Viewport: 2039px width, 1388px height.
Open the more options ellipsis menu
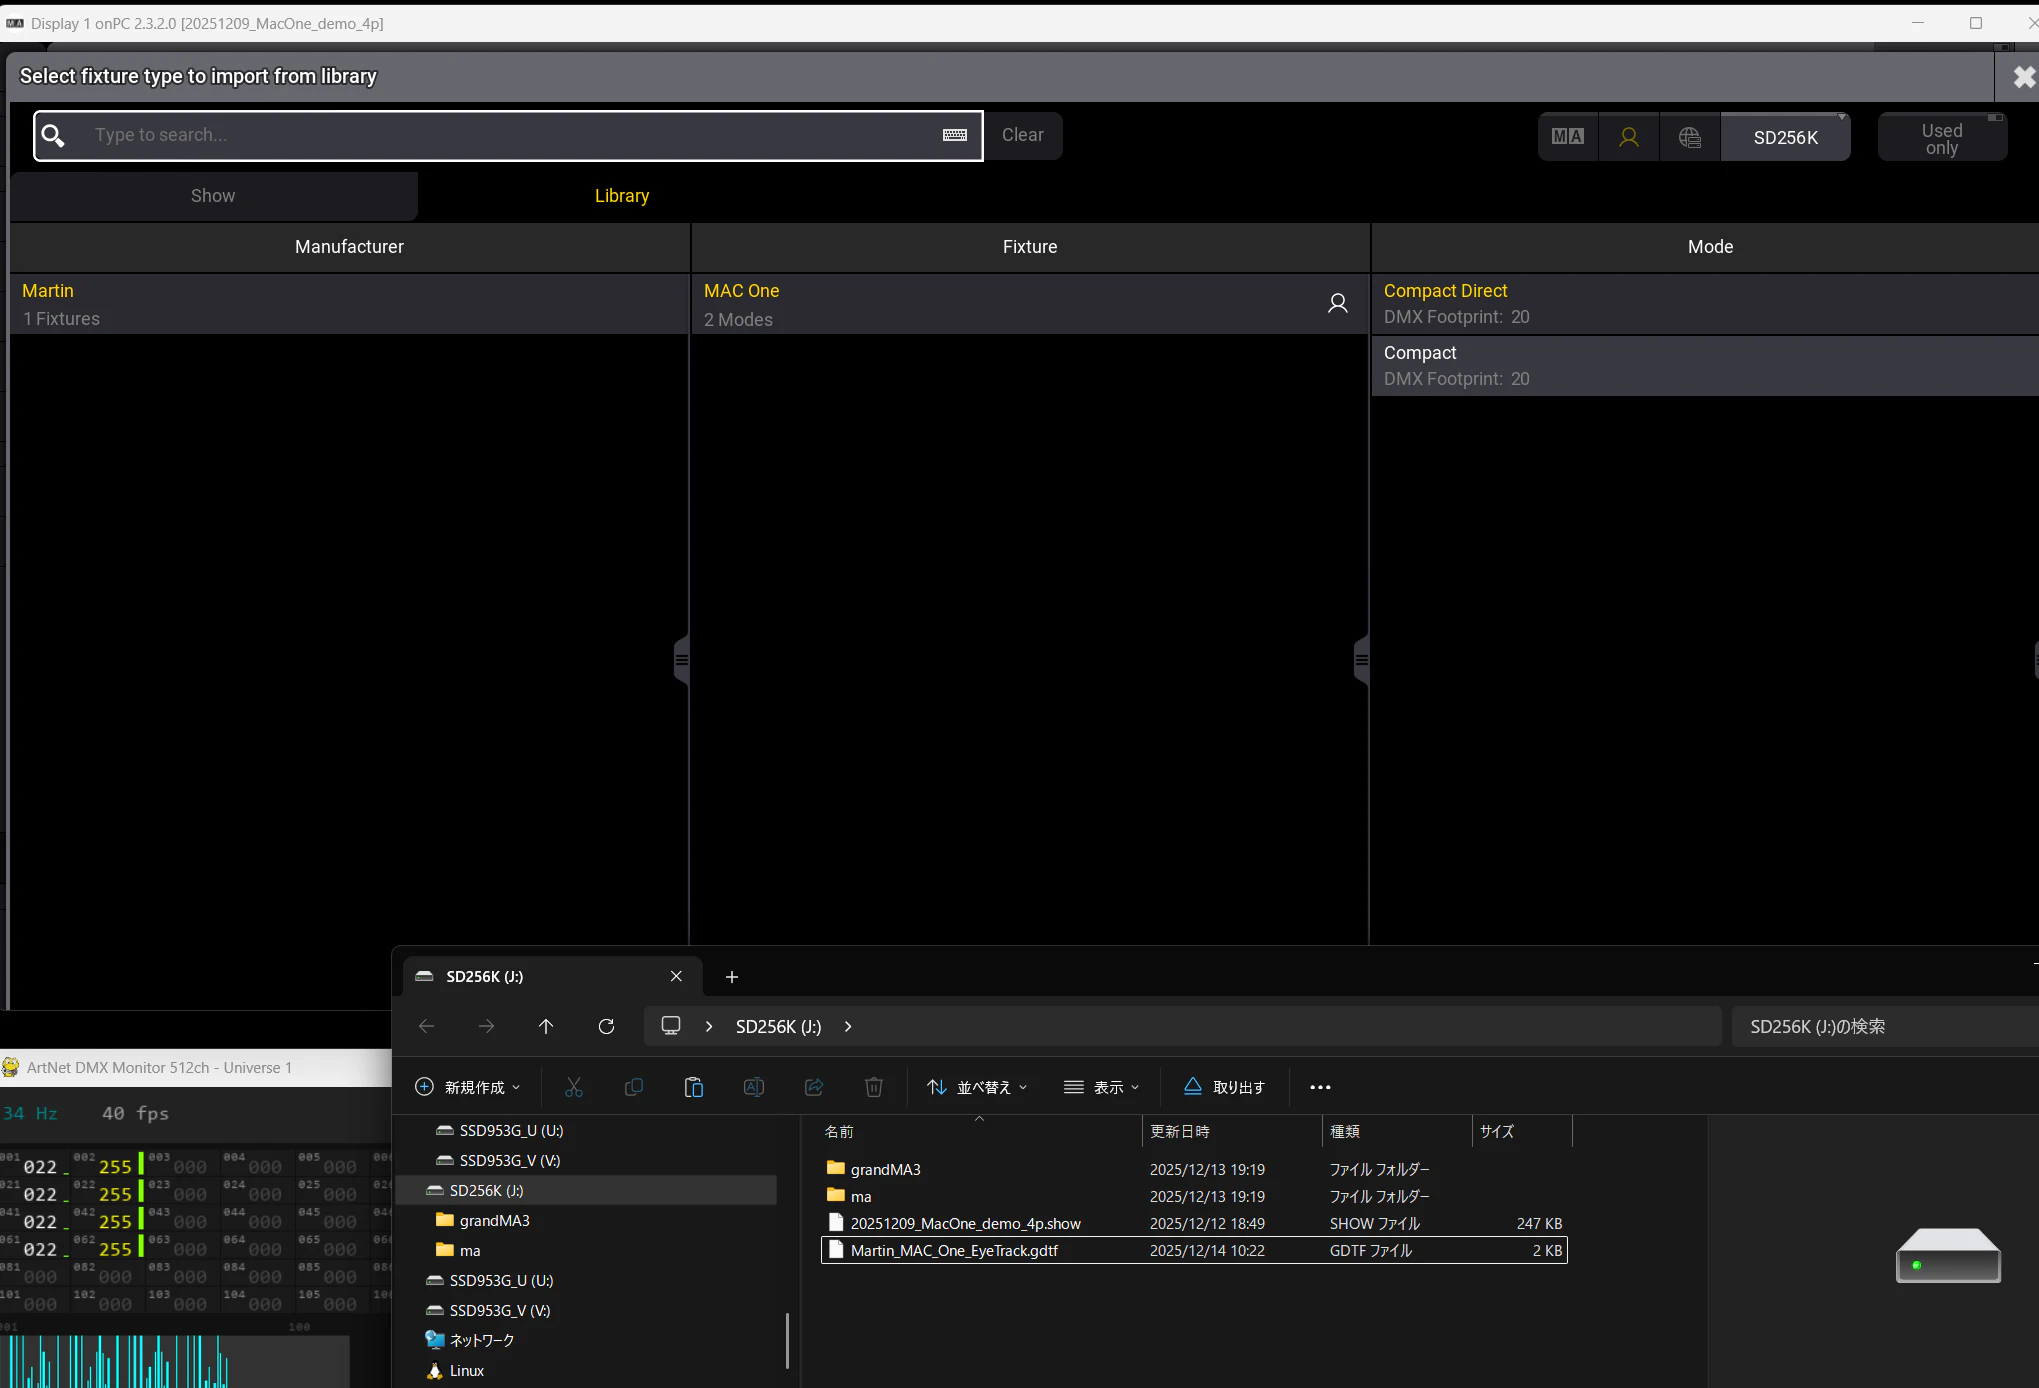point(1320,1087)
